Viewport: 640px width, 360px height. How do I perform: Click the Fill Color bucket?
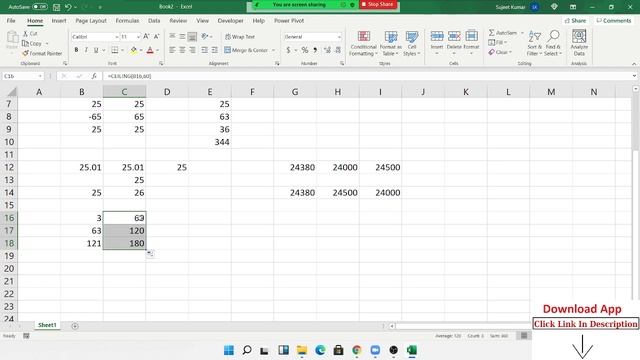[x=133, y=50]
